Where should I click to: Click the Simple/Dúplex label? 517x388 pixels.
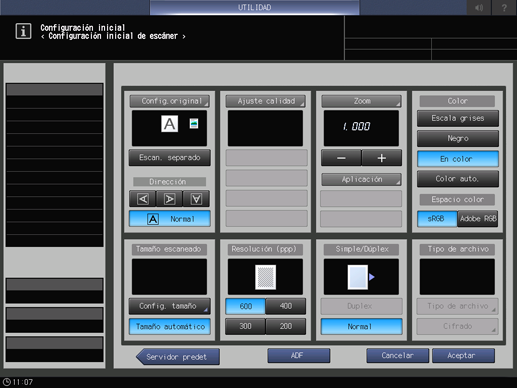(361, 249)
